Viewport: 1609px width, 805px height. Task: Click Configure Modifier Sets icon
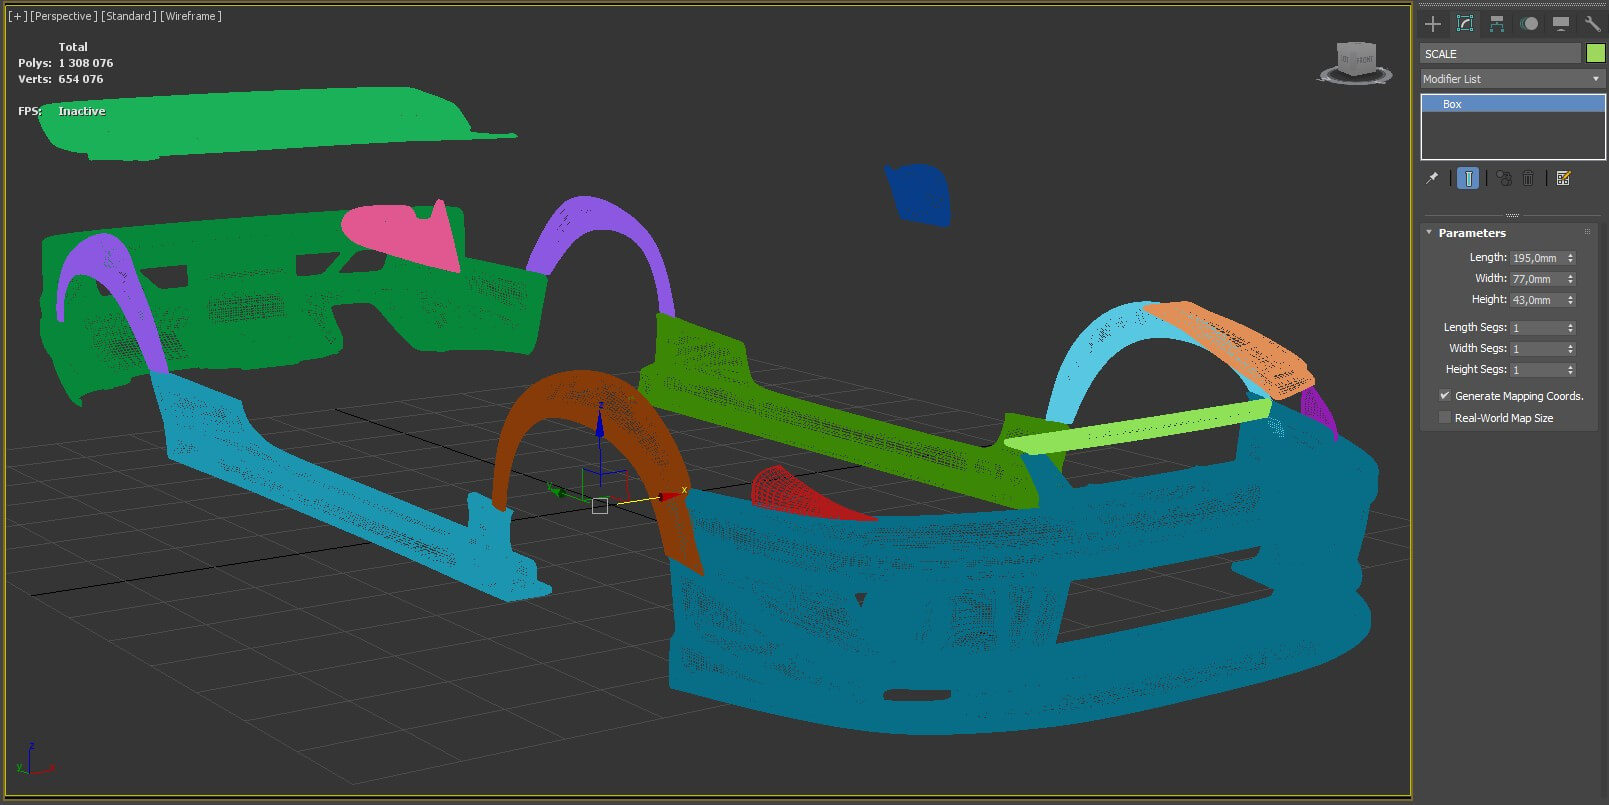pos(1564,178)
